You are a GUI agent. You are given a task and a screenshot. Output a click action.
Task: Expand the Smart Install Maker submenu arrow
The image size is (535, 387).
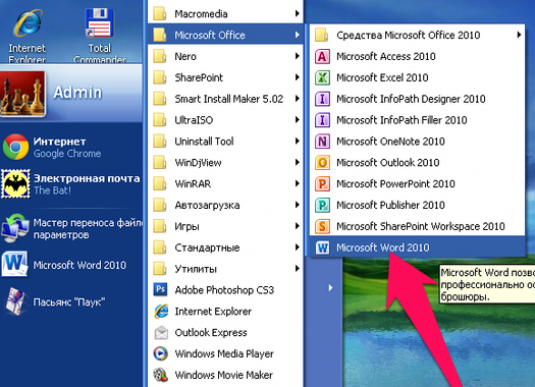pyautogui.click(x=297, y=99)
